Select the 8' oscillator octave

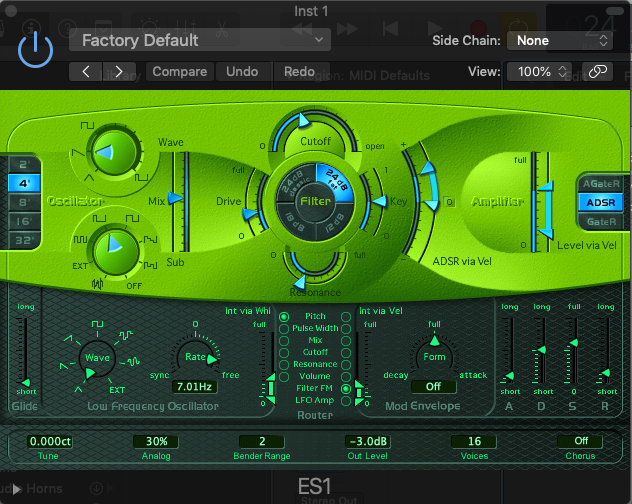tap(24, 202)
